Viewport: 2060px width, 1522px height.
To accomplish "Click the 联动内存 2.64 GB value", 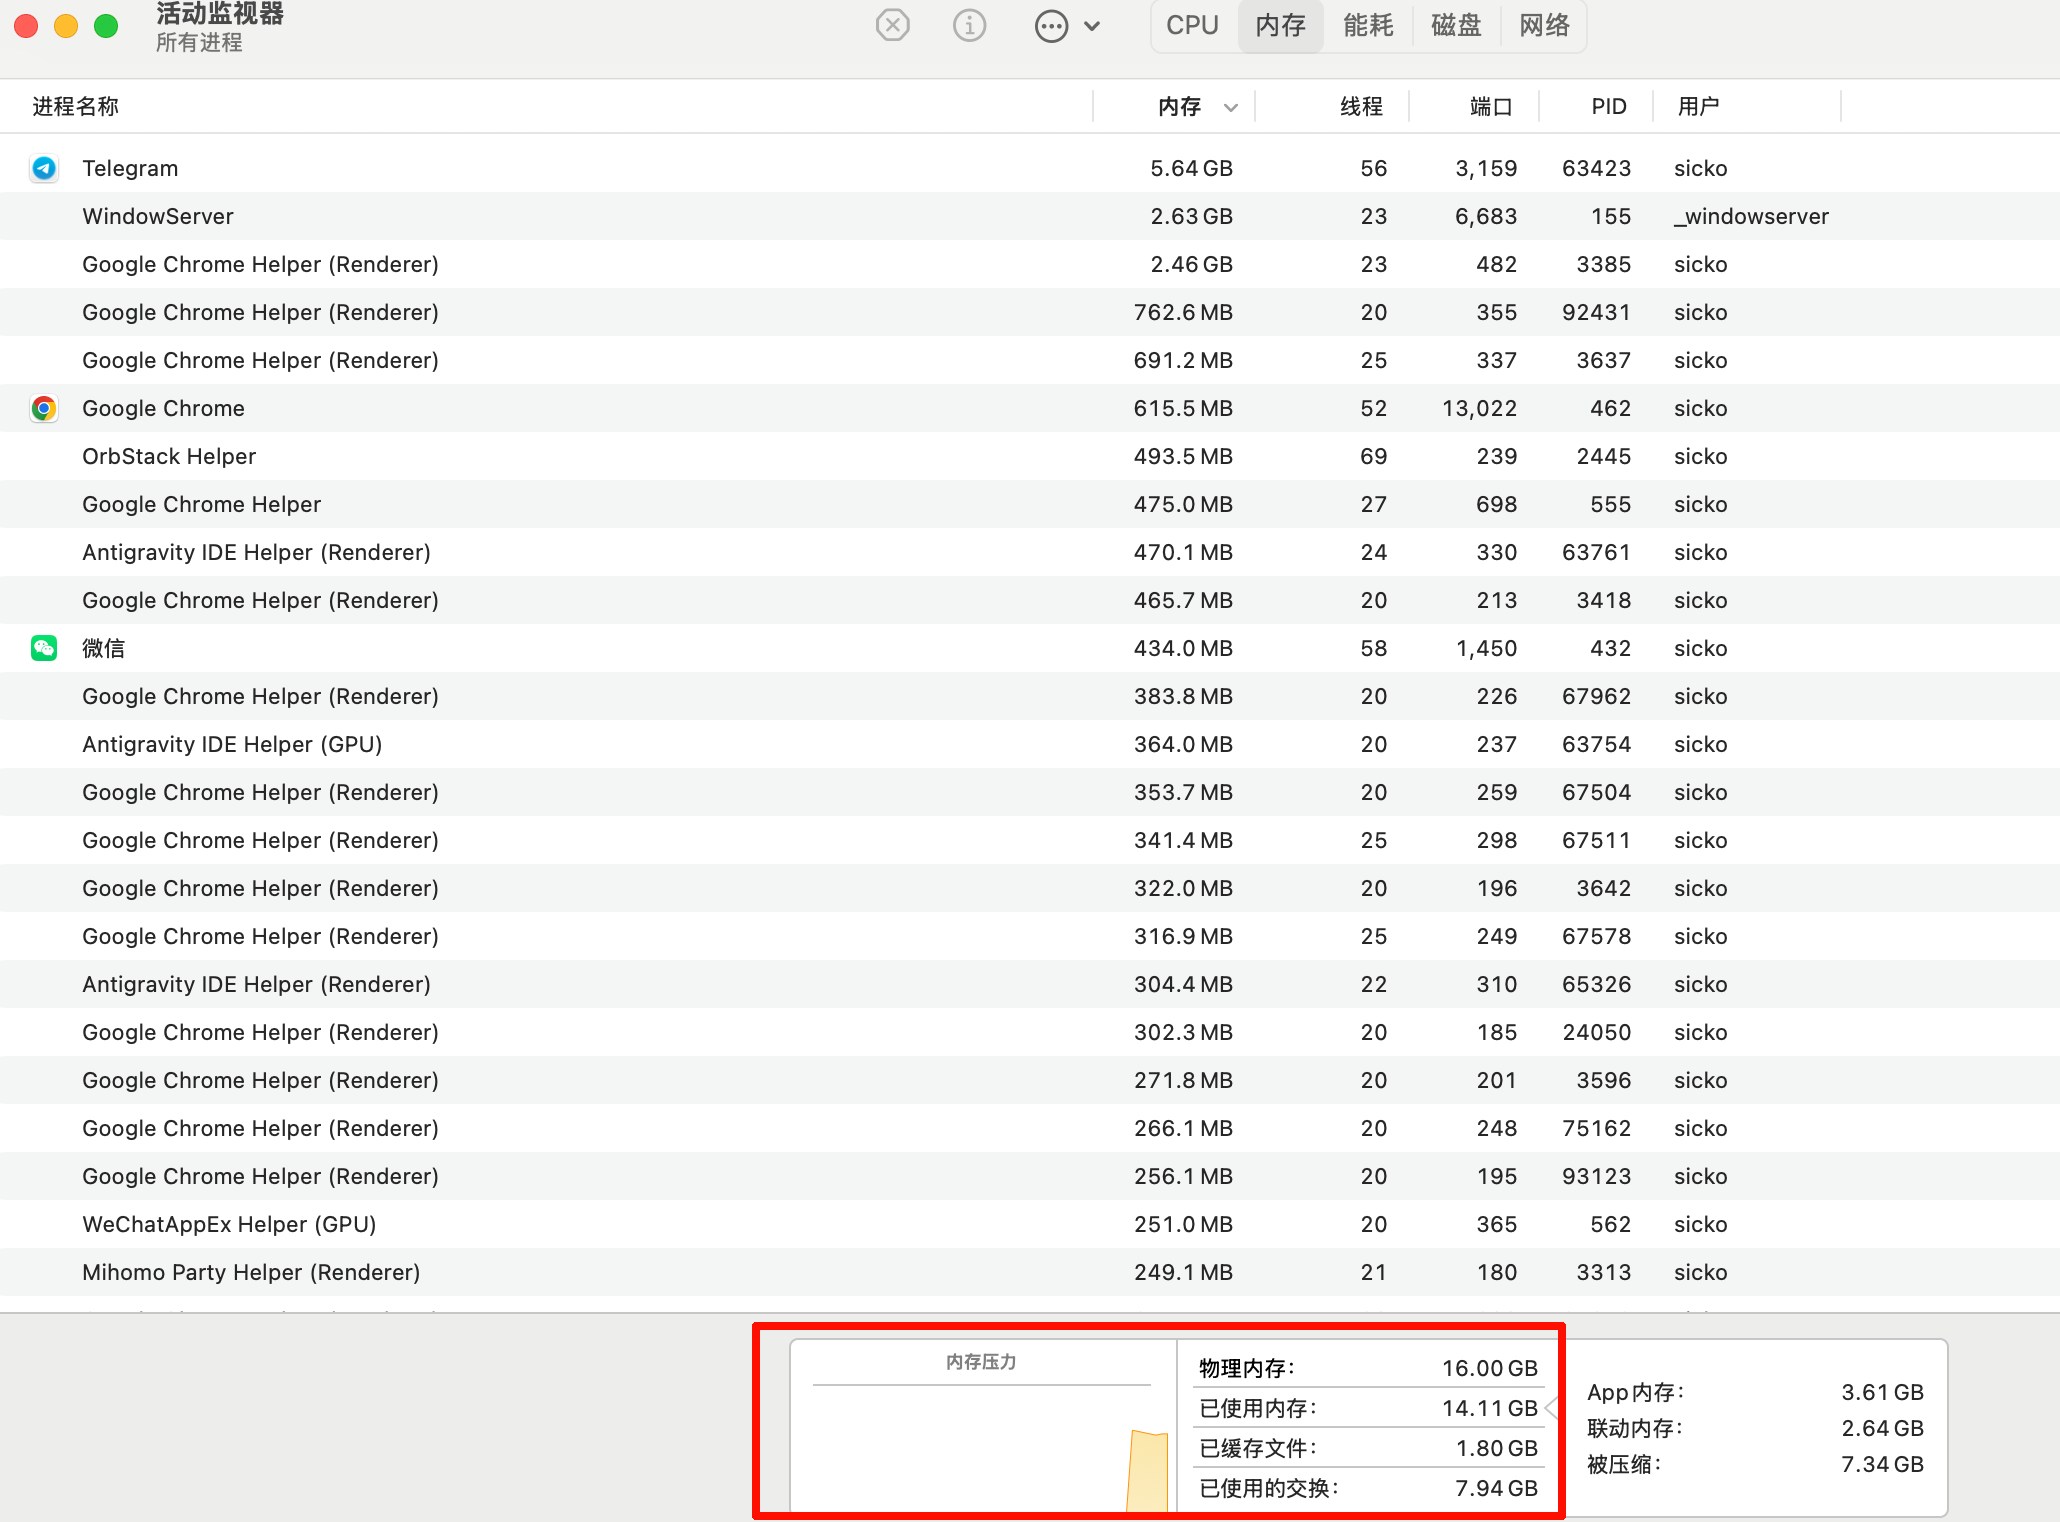I will pyautogui.click(x=1882, y=1428).
